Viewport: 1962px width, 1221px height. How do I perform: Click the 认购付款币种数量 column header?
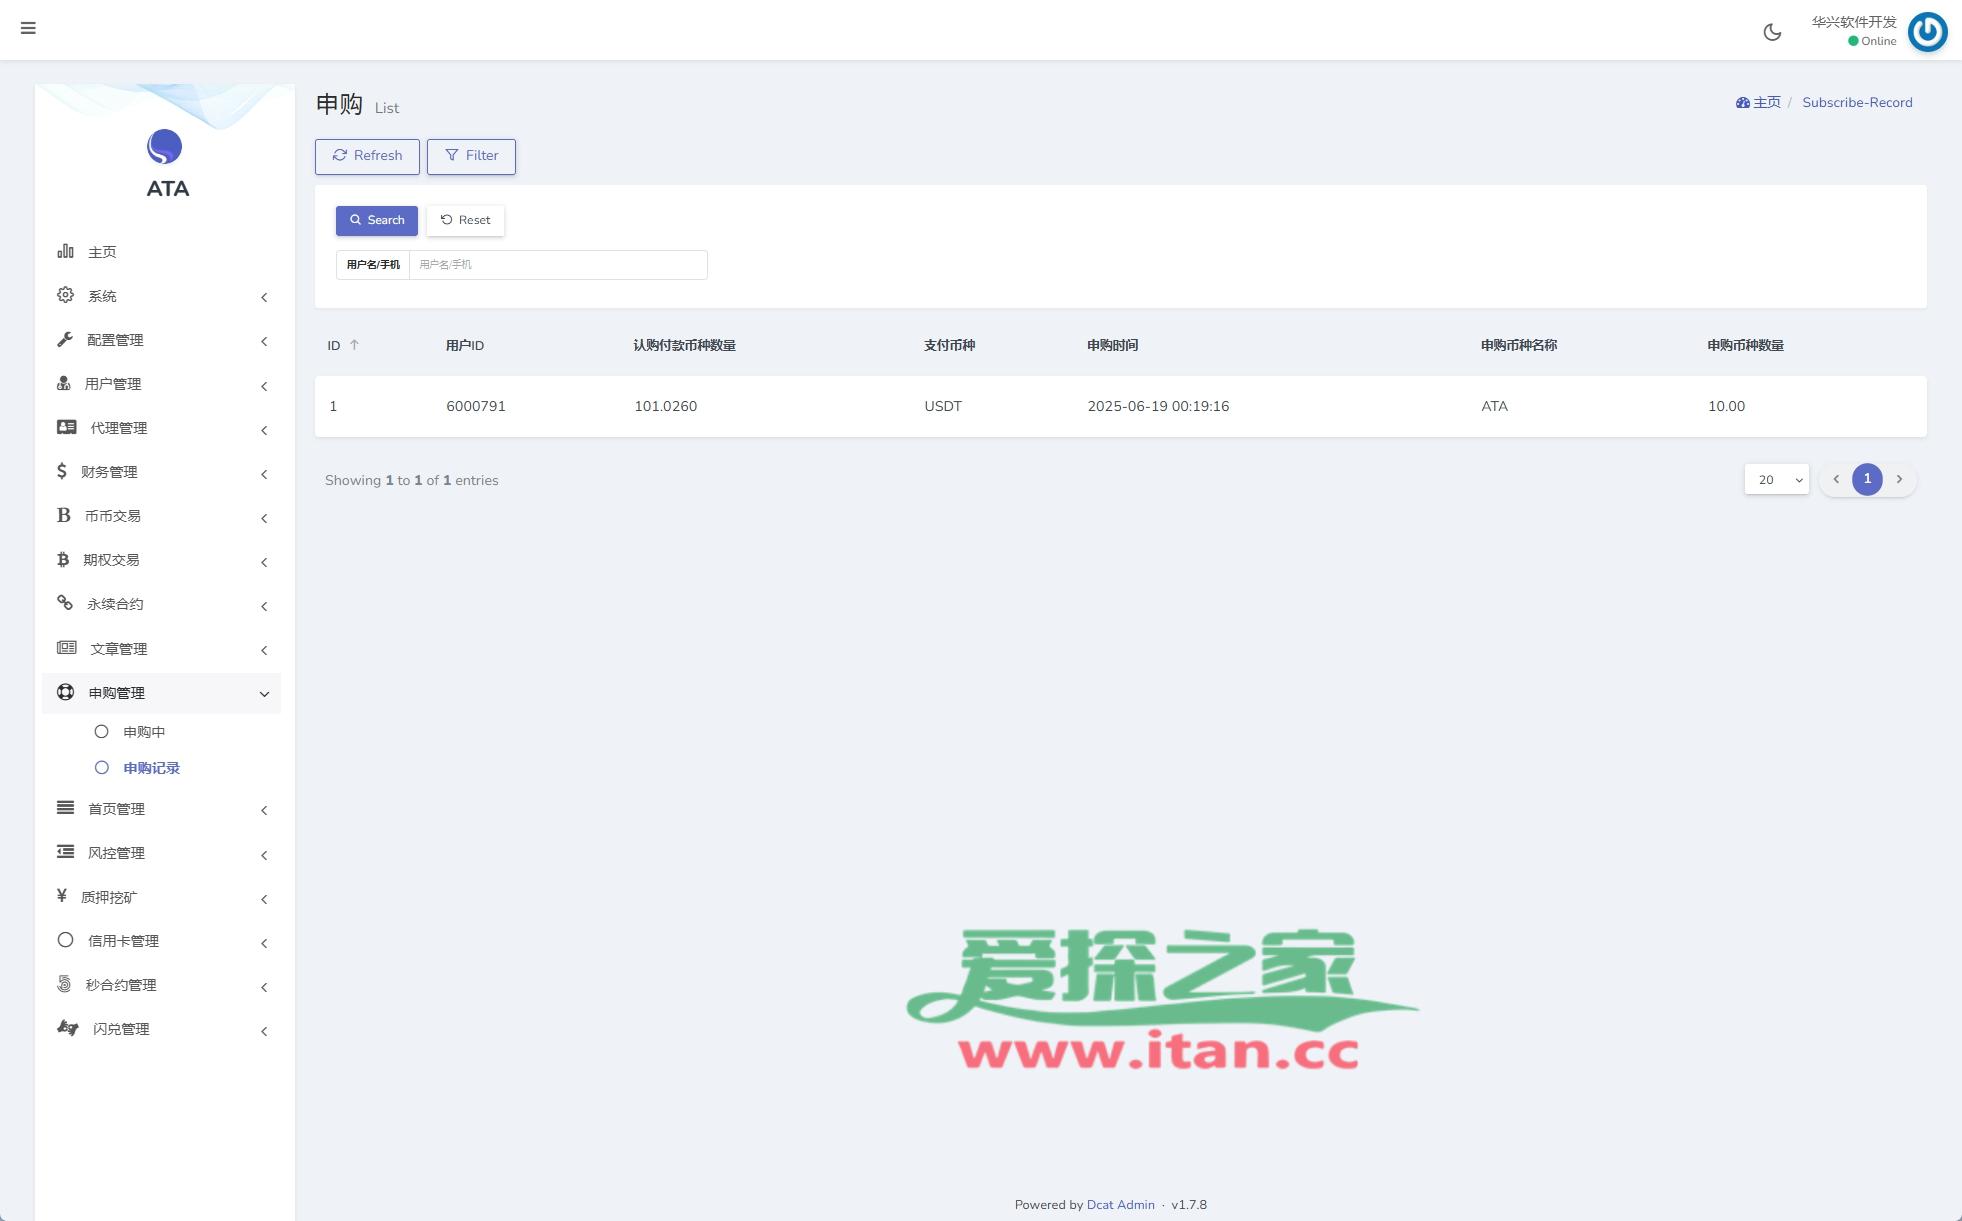pyautogui.click(x=685, y=345)
